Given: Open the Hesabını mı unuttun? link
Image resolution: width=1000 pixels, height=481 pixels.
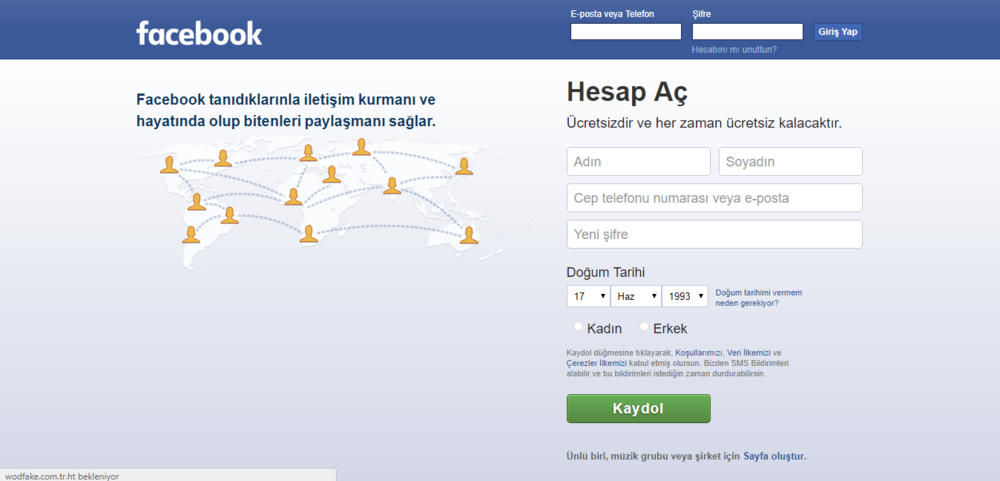Looking at the screenshot, I should (734, 49).
